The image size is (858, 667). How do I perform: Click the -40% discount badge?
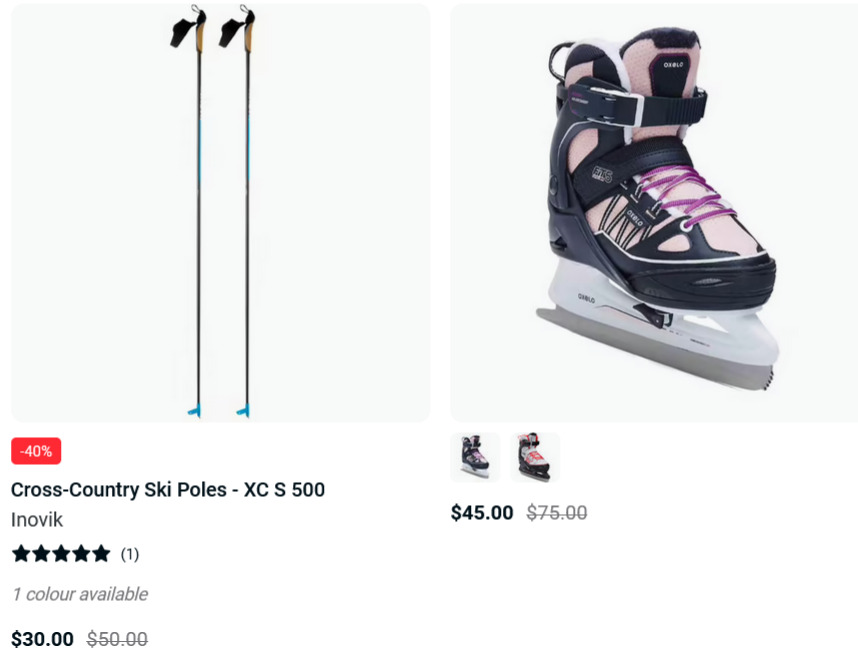click(36, 451)
